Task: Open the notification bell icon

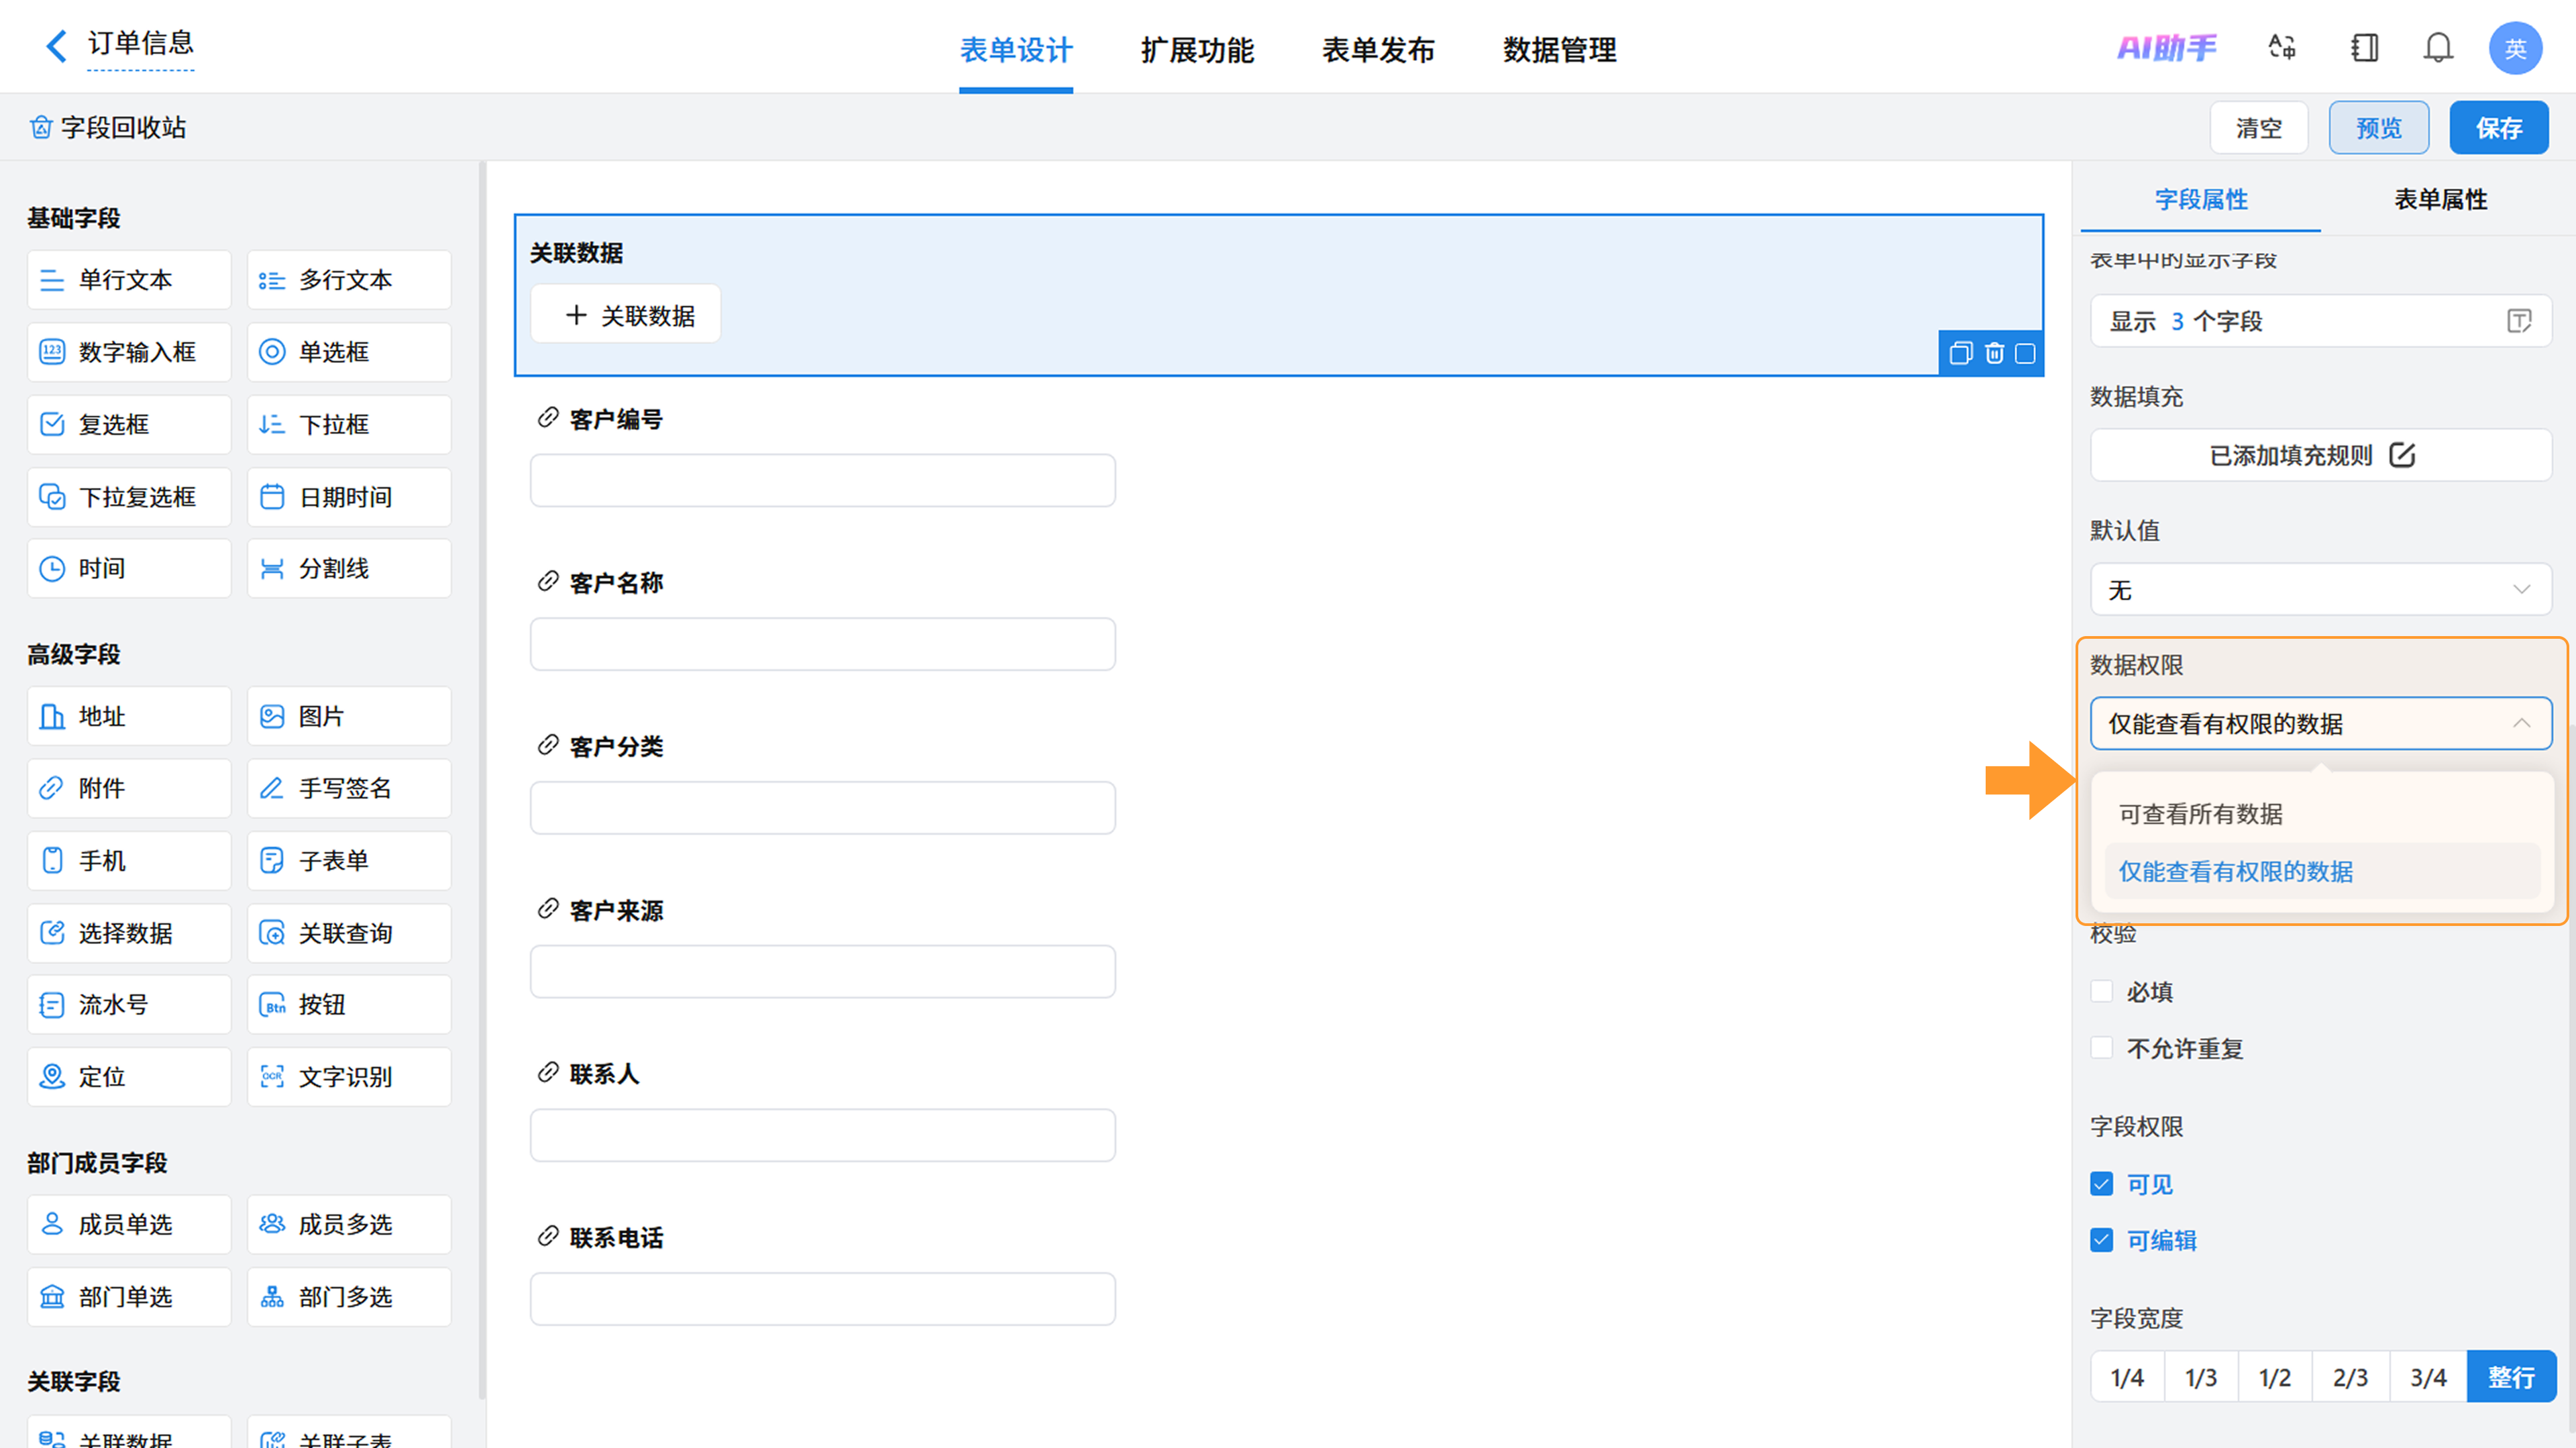Action: point(2438,47)
